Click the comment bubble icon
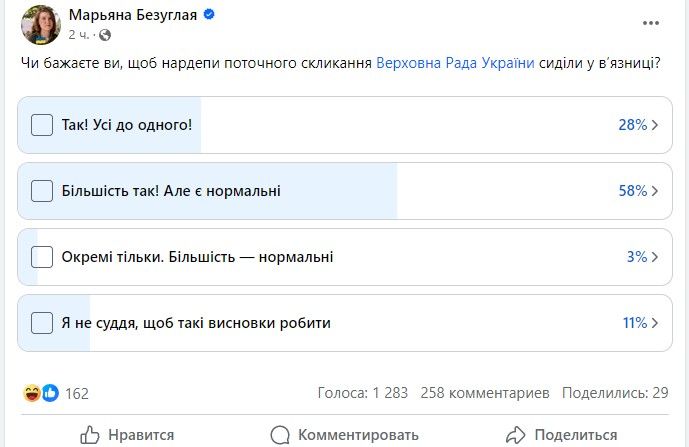Viewport: 689px width, 447px height. [281, 435]
